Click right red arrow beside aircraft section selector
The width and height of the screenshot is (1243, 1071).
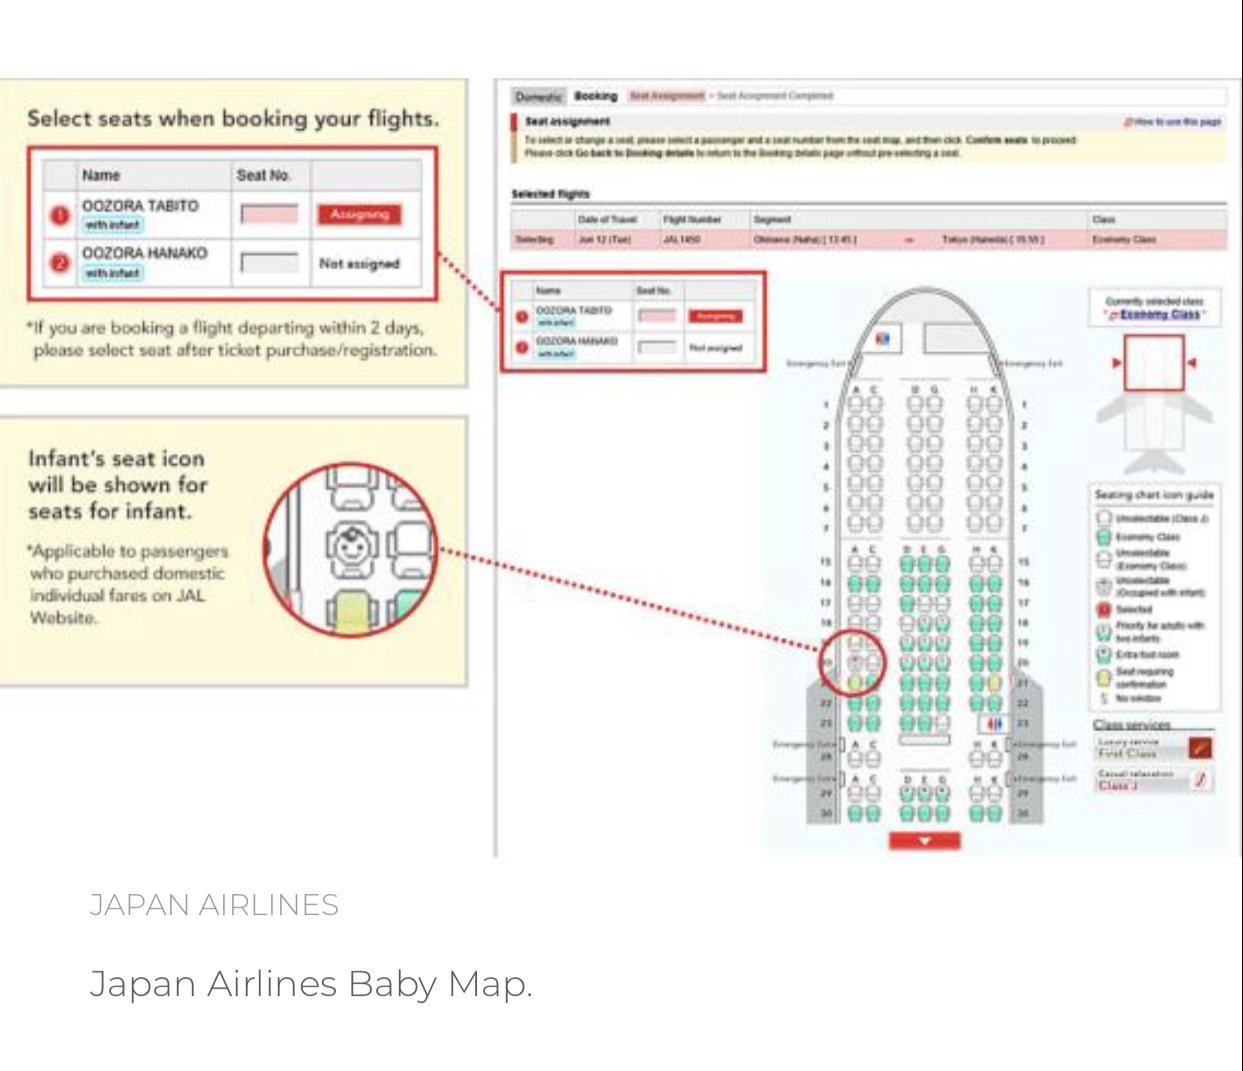pos(1190,363)
